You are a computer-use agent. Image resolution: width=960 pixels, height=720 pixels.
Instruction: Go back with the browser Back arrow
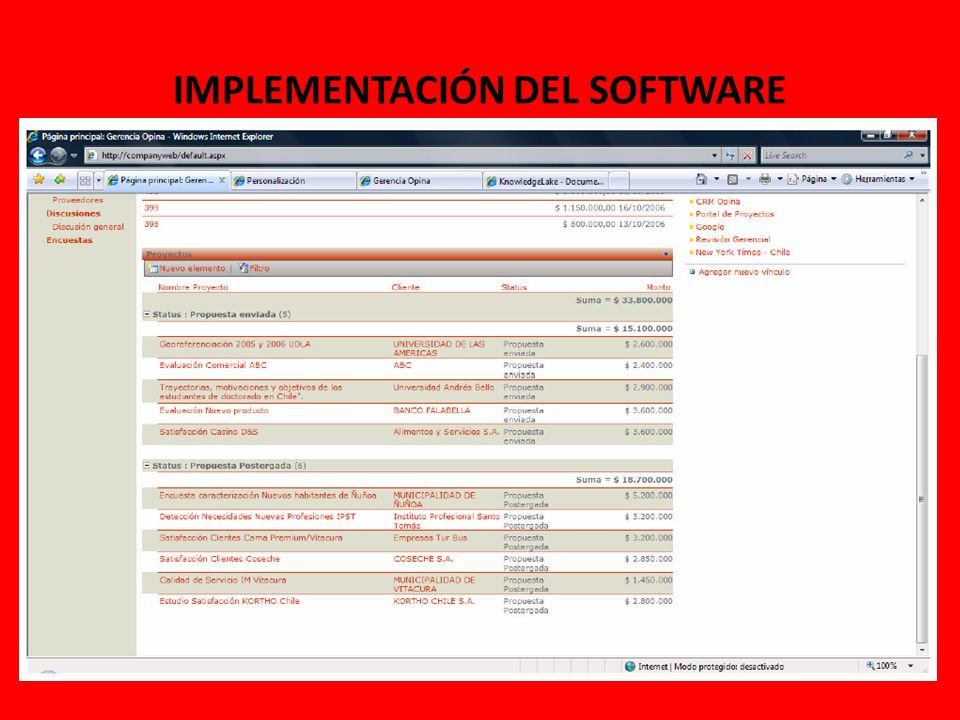tap(37, 156)
